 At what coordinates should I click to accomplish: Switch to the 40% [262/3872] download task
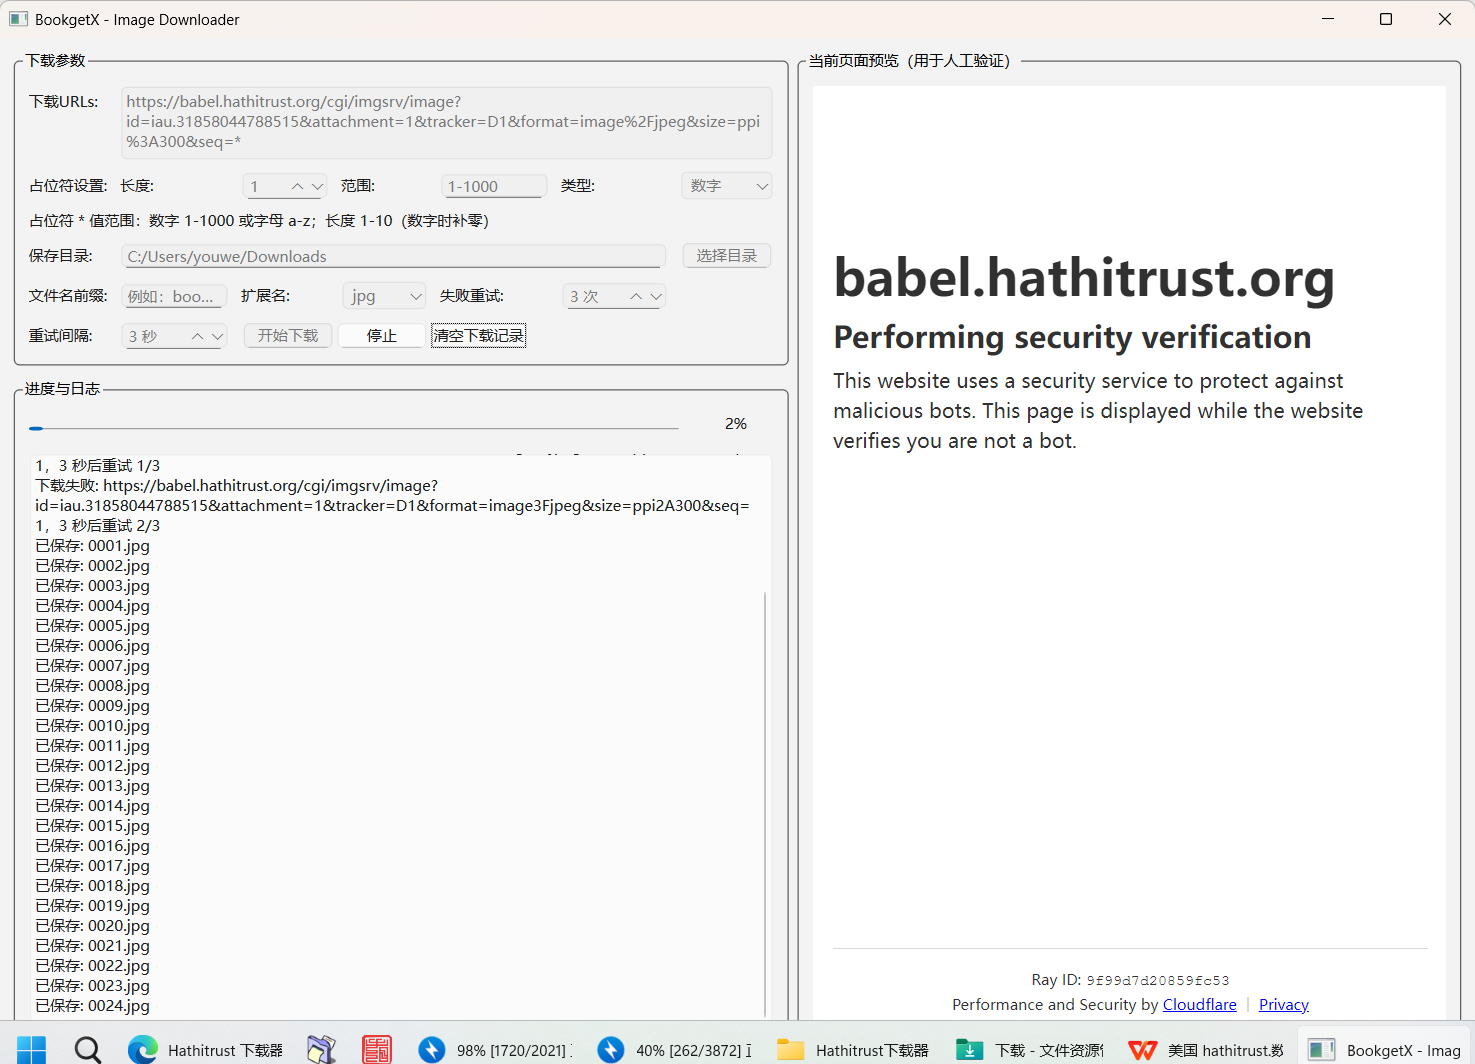tap(675, 1049)
